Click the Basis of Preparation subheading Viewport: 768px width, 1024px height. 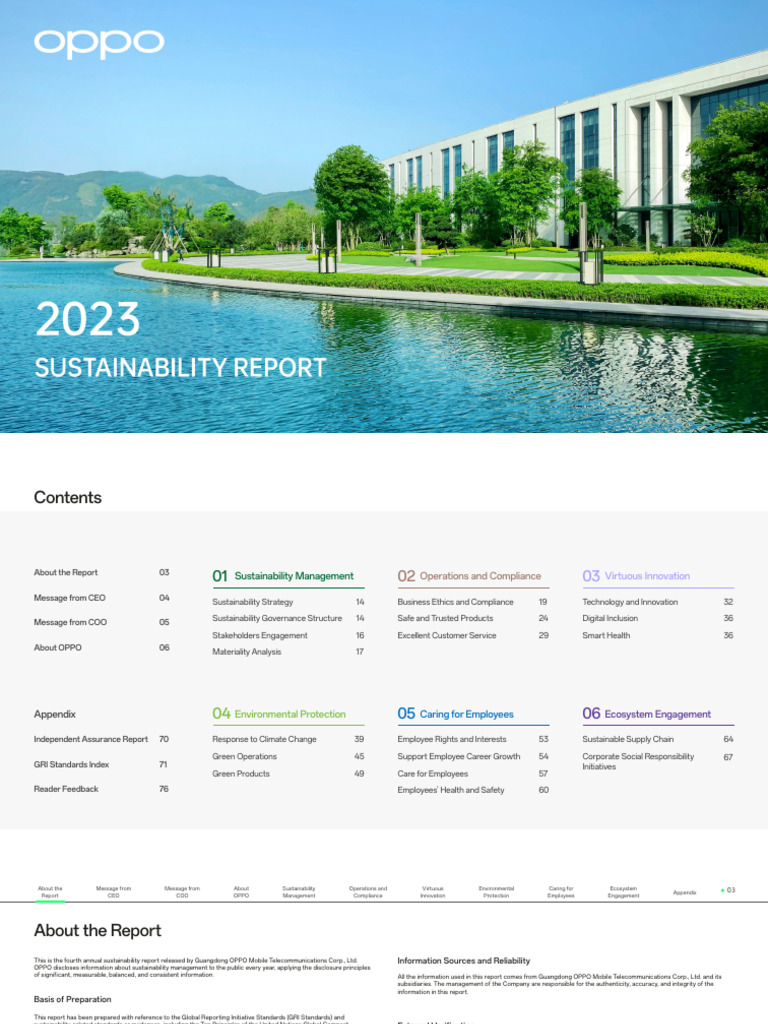(x=72, y=1000)
